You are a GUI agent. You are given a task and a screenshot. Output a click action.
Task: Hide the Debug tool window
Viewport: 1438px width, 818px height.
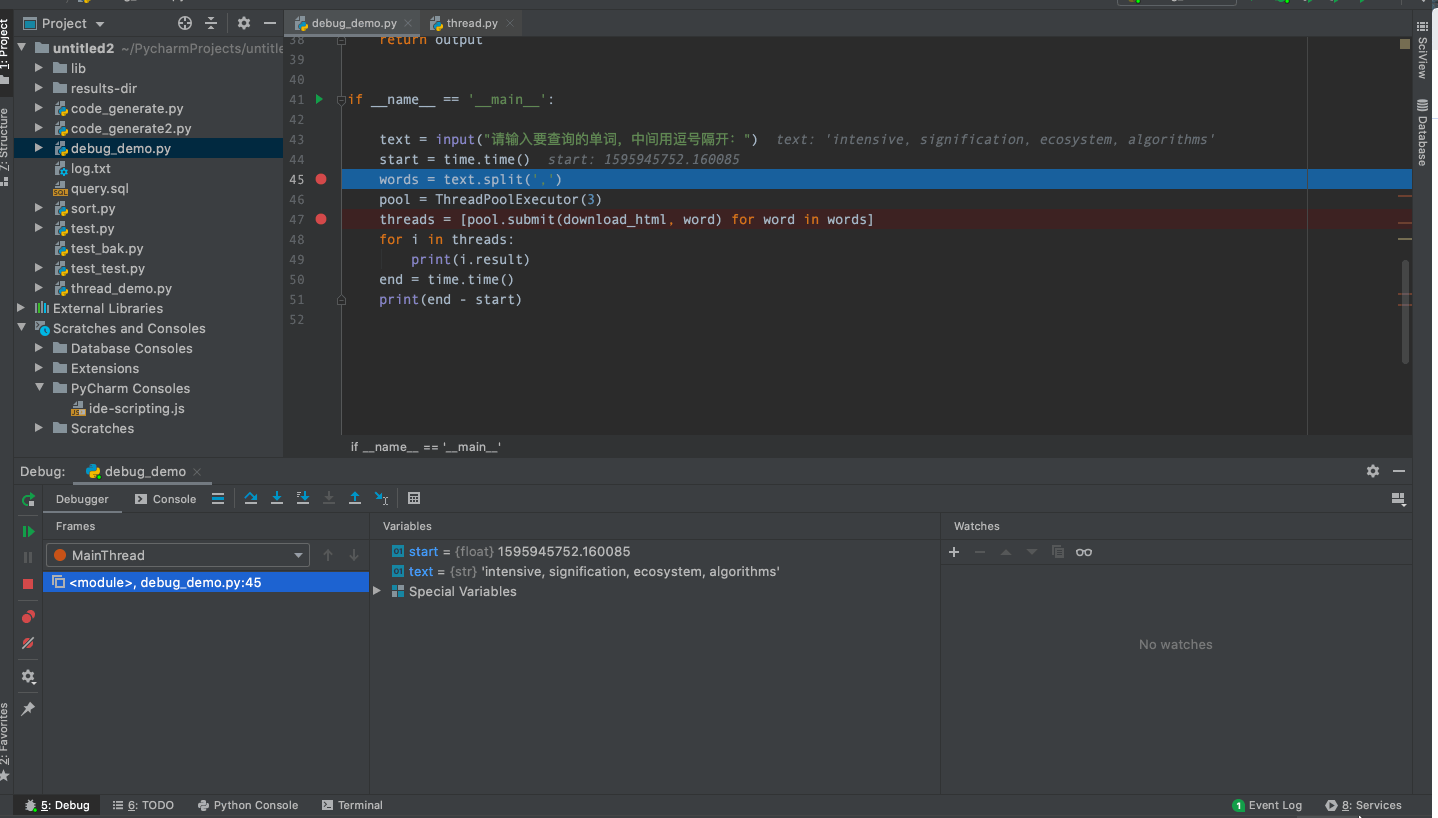[1399, 471]
